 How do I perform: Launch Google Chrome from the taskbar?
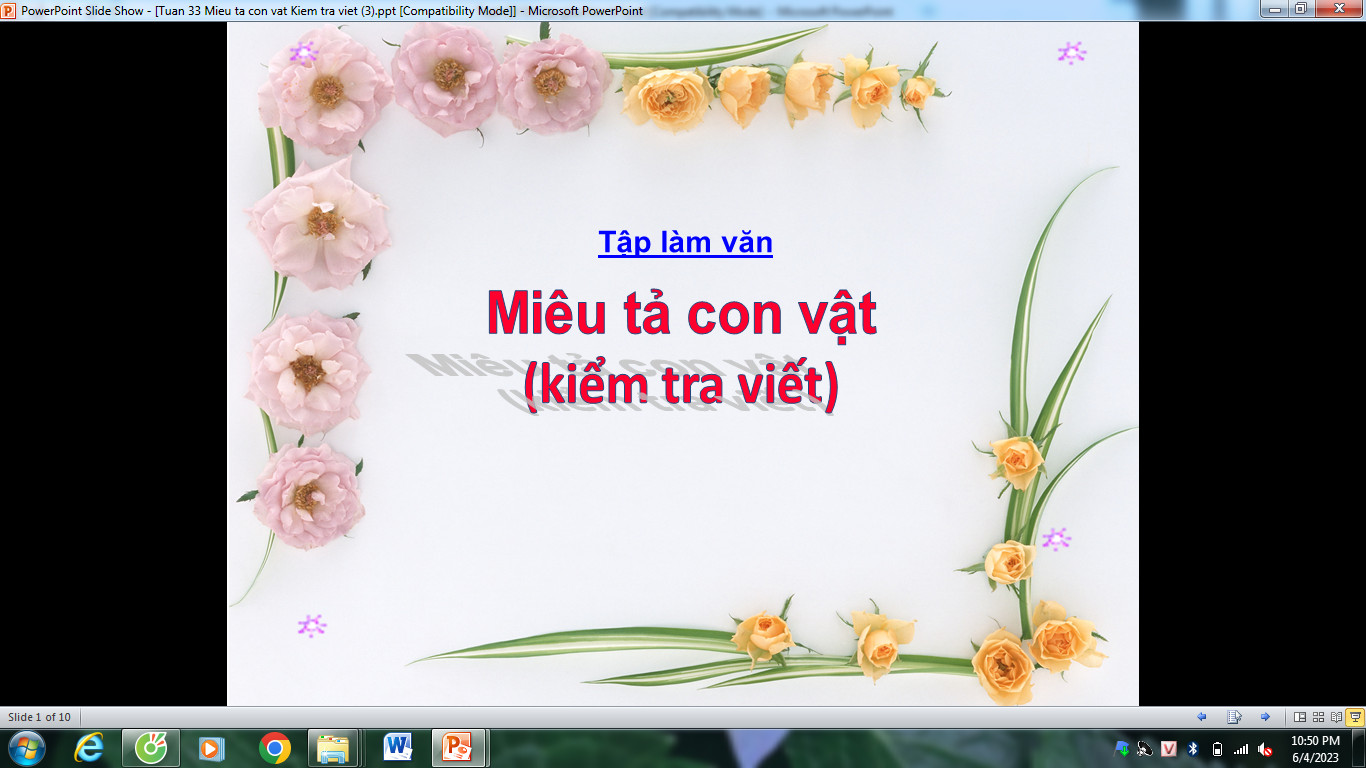tap(274, 748)
